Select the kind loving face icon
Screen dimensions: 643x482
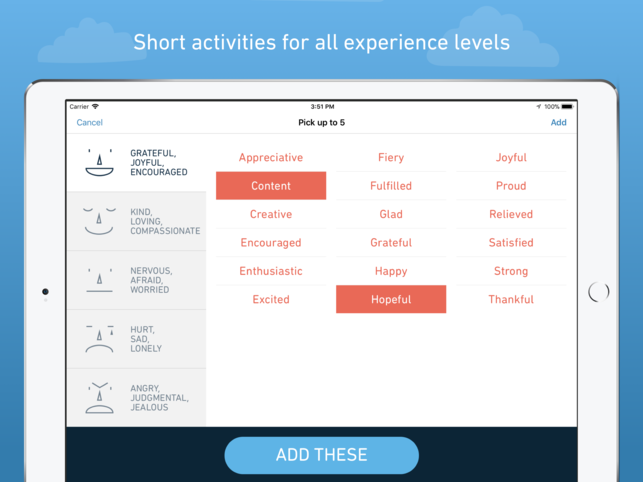[98, 221]
